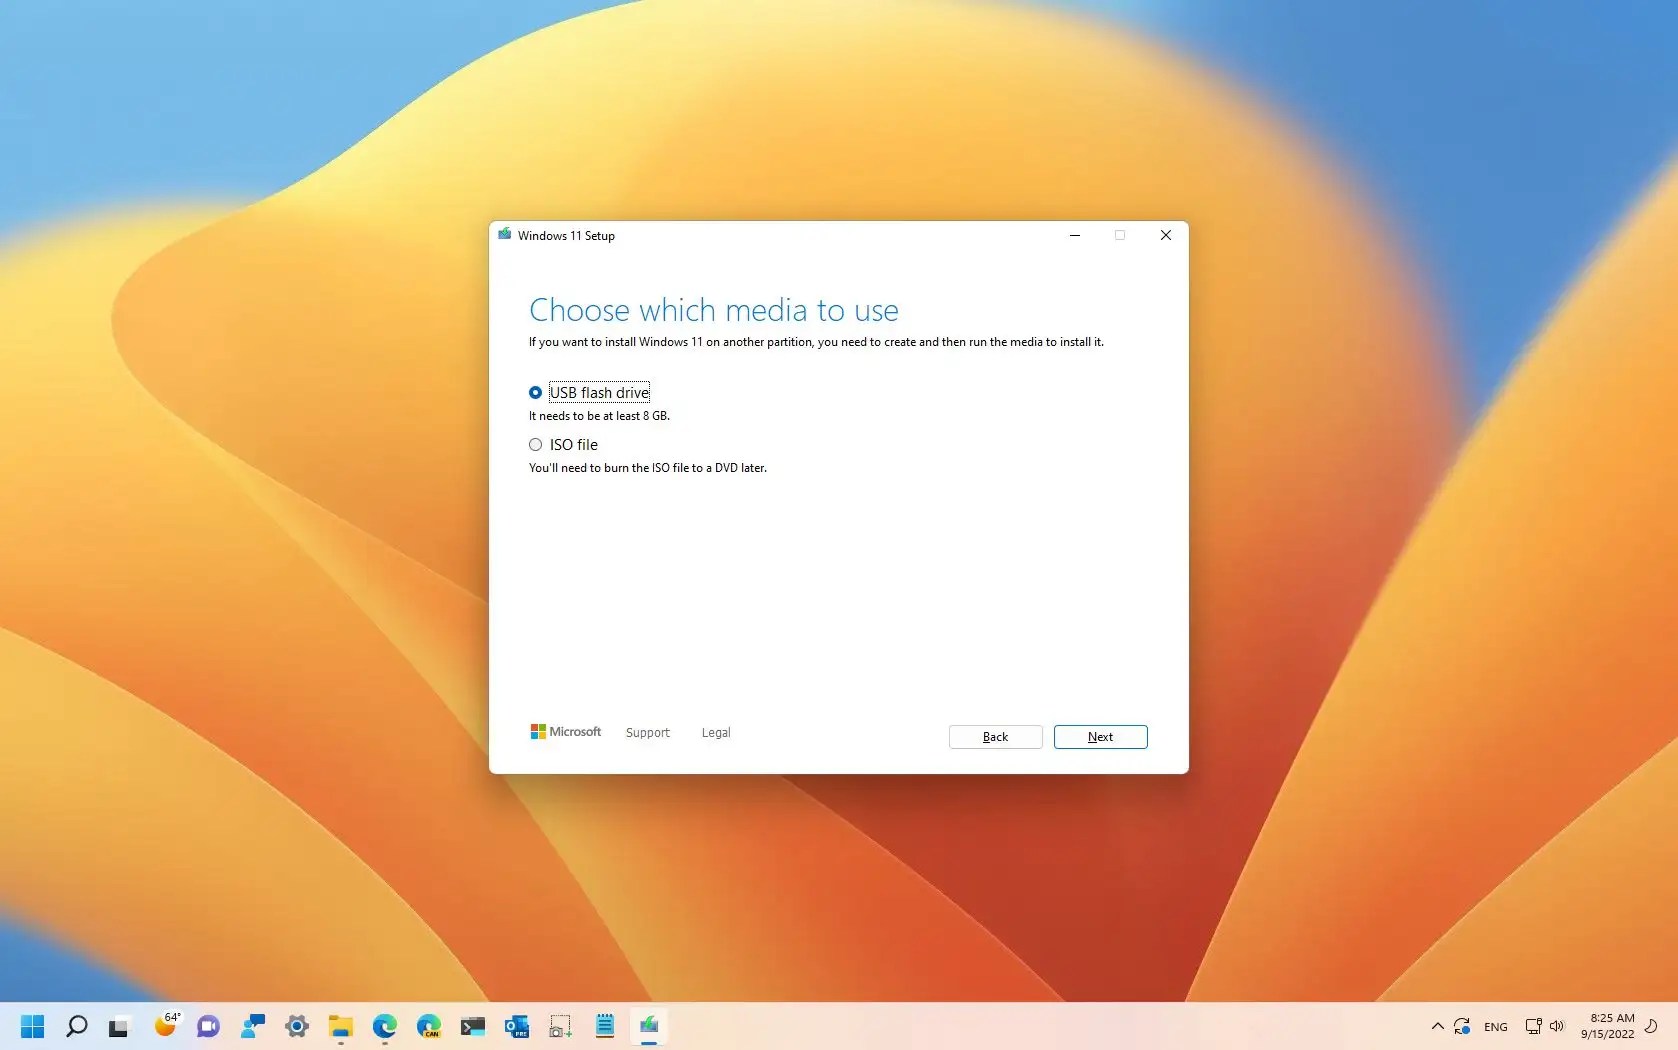Open the Support link
This screenshot has height=1050, width=1678.
[x=648, y=732]
